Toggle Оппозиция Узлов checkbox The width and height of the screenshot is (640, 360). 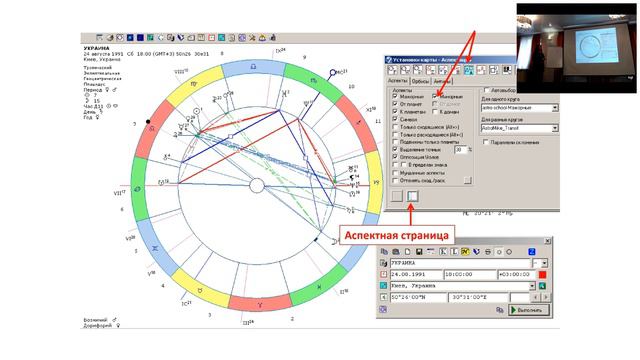point(395,157)
